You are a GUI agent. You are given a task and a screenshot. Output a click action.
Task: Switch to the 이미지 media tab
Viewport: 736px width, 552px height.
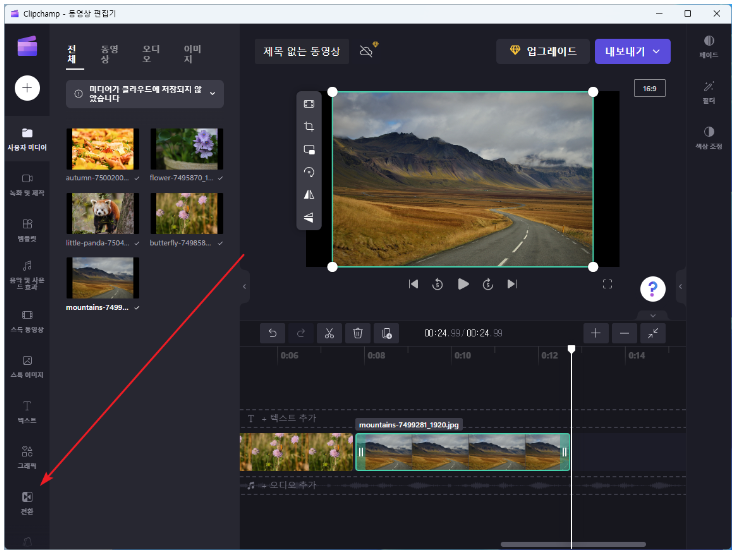pyautogui.click(x=192, y=54)
